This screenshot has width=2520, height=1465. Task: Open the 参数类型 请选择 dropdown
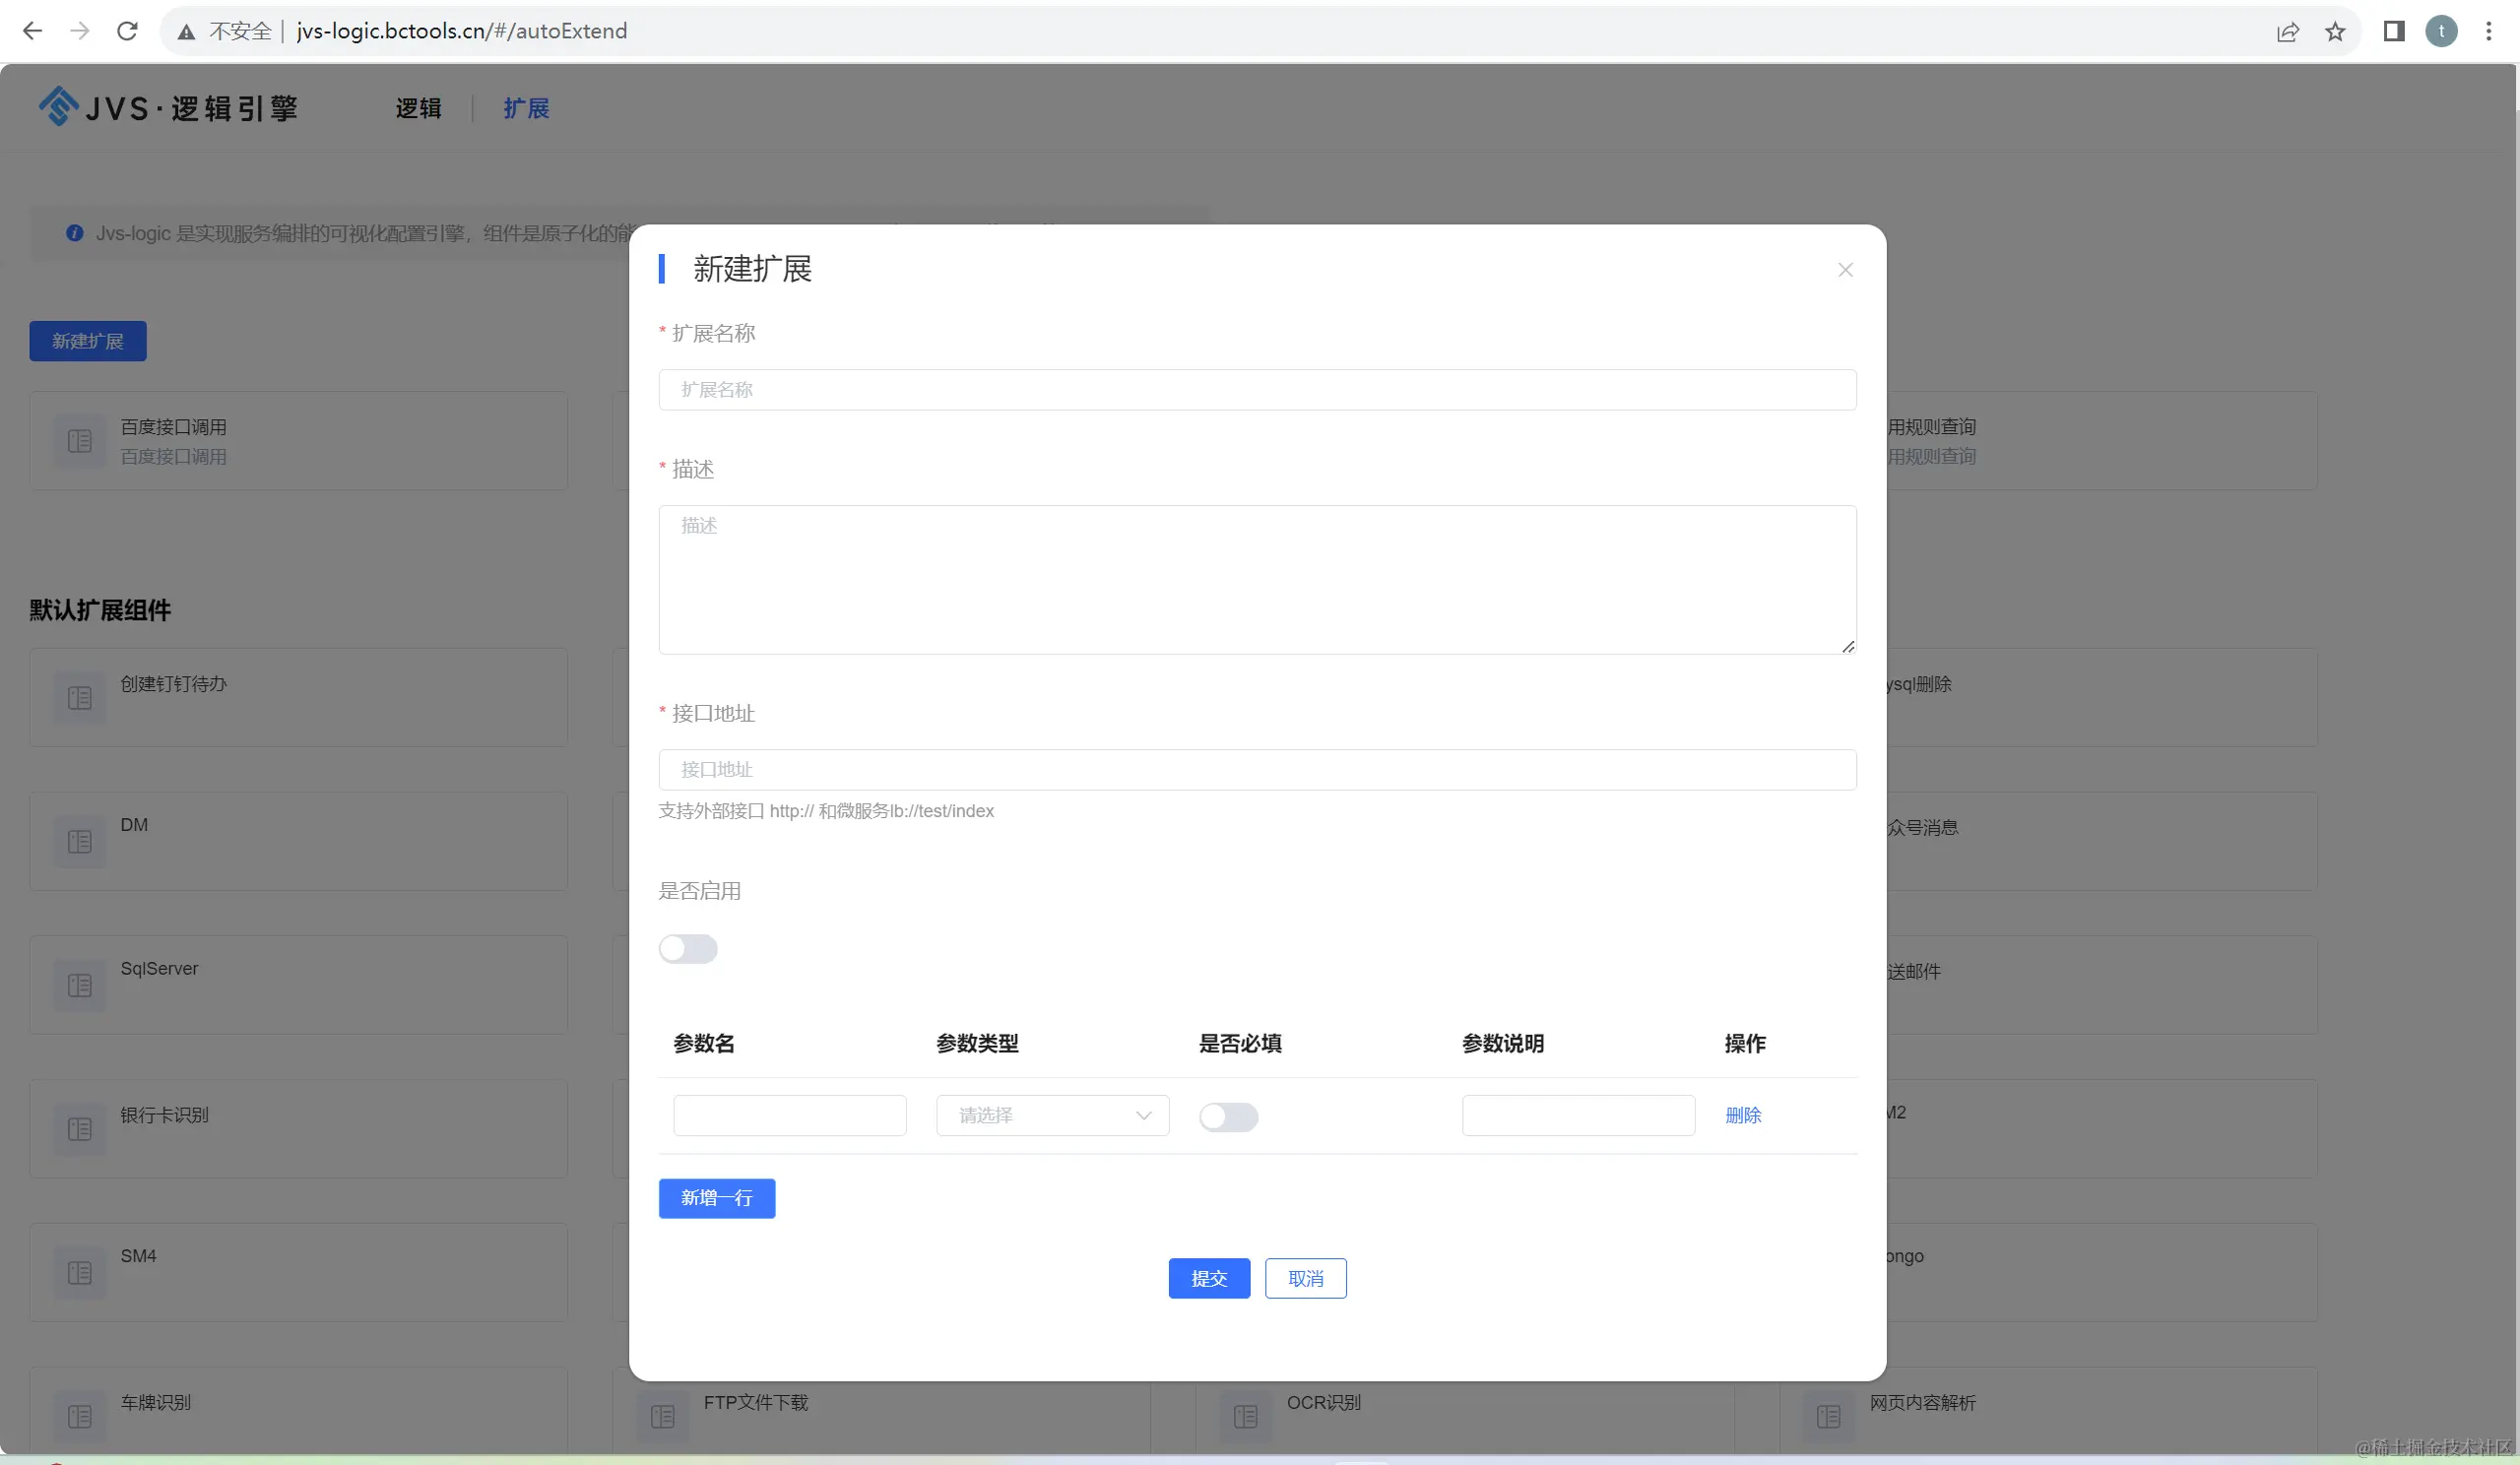tap(1040, 1116)
